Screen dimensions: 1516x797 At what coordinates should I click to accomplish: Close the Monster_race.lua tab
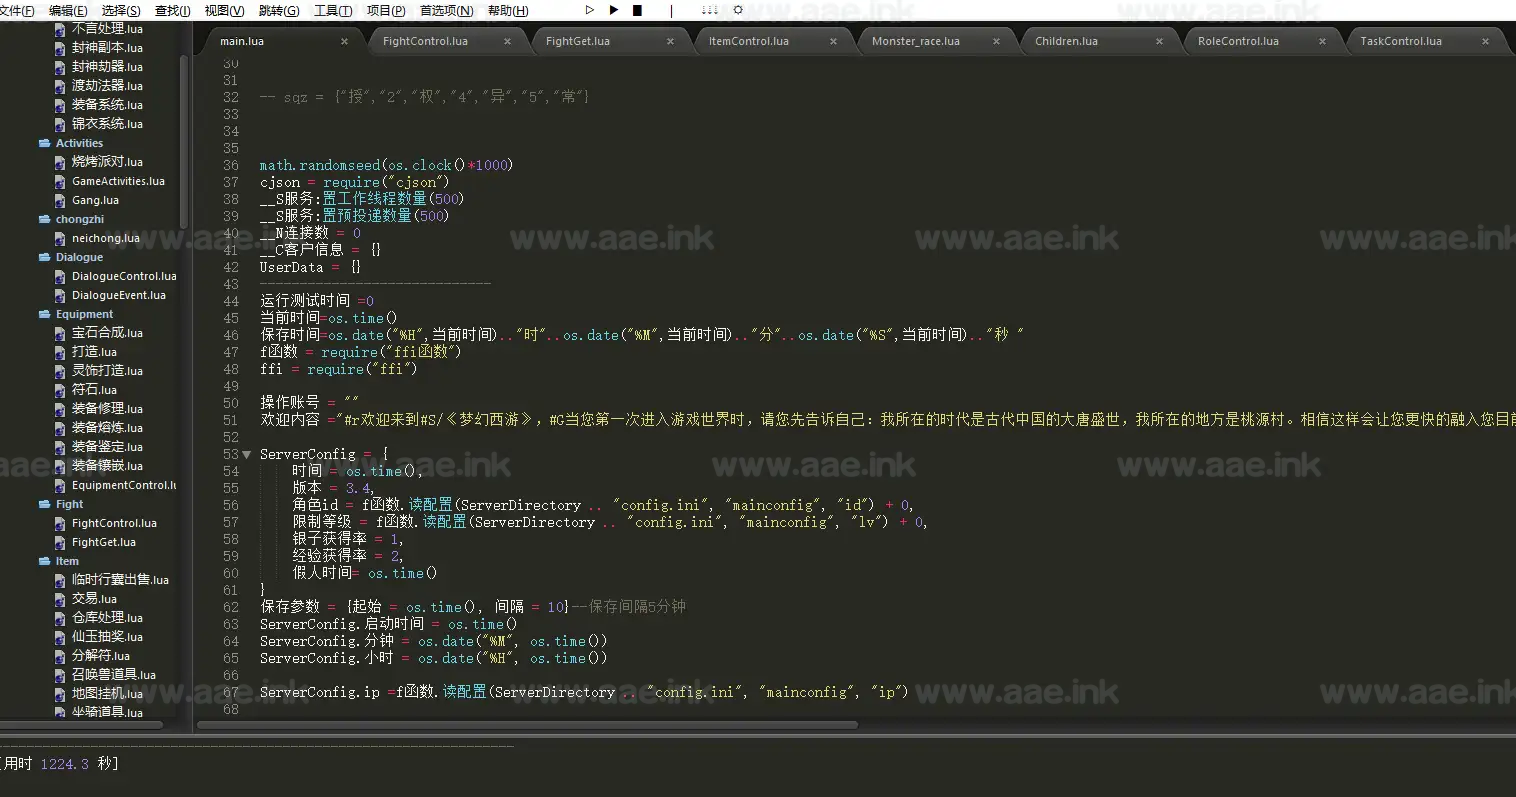click(997, 41)
